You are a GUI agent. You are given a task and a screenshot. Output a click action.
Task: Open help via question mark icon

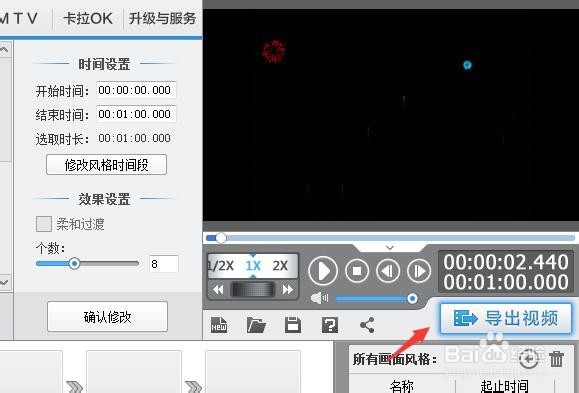pos(330,325)
